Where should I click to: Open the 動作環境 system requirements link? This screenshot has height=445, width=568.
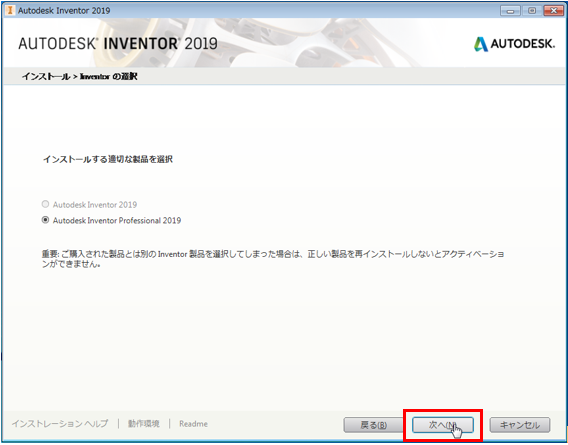click(143, 424)
